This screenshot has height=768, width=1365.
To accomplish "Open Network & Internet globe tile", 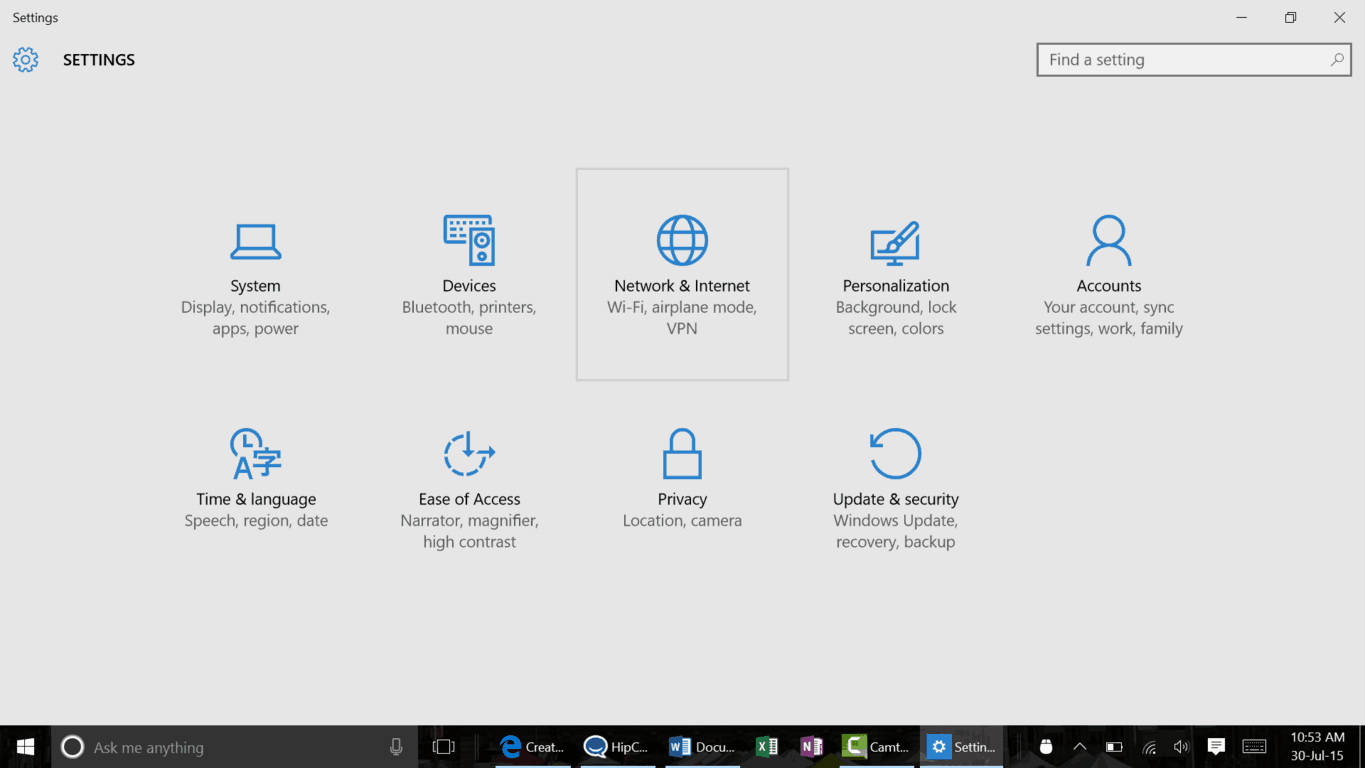I will [682, 275].
